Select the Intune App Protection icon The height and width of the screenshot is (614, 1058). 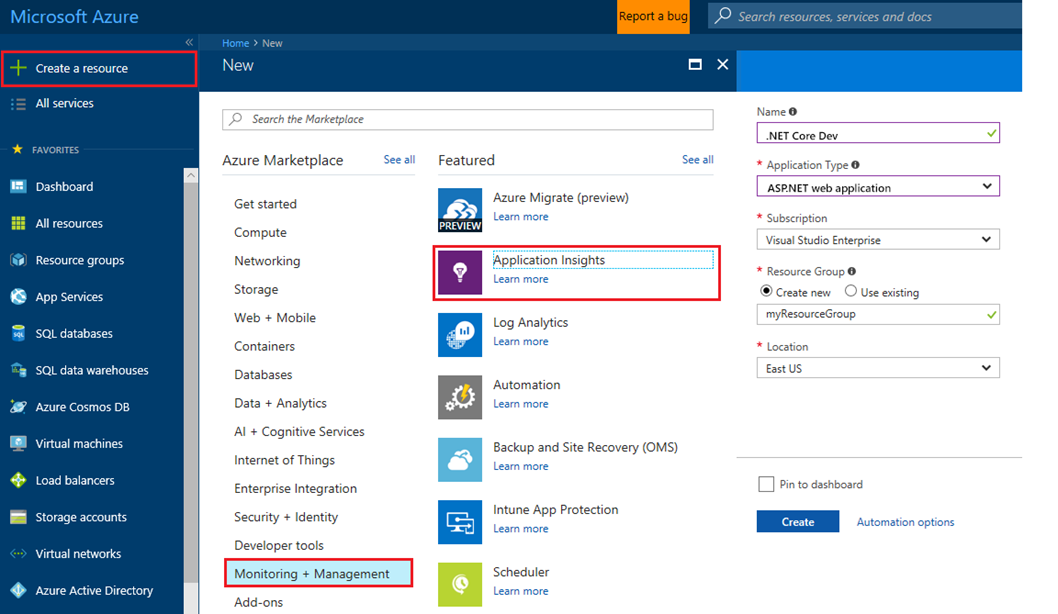(x=460, y=522)
